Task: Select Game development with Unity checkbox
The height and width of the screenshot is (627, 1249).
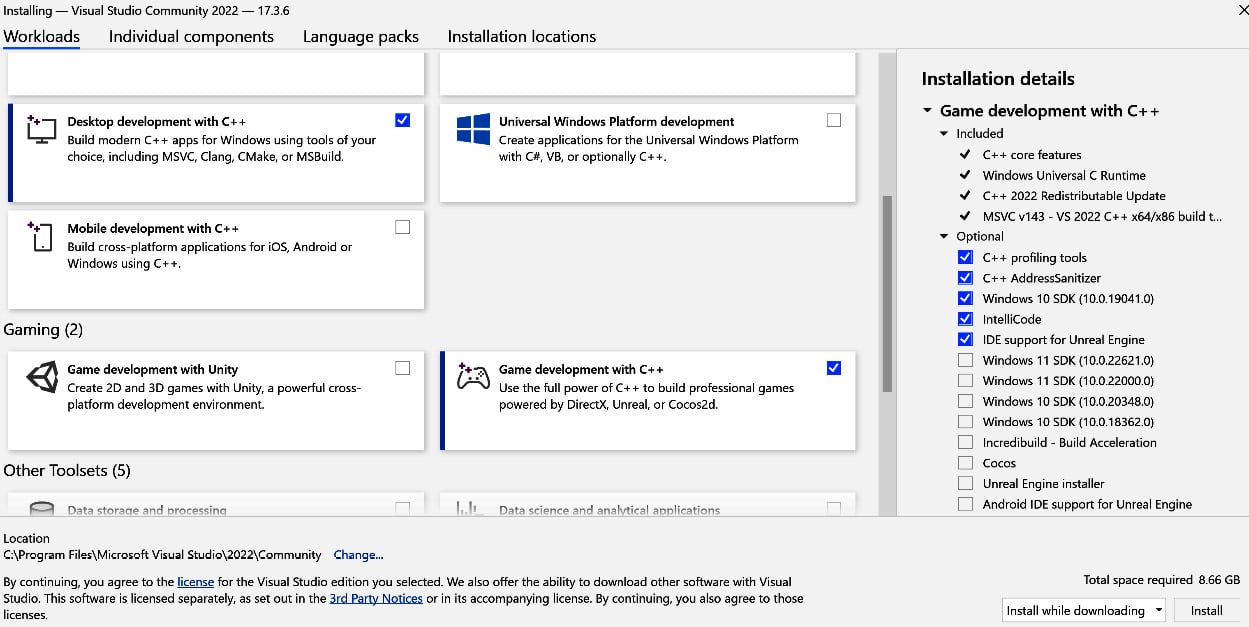Action: pyautogui.click(x=402, y=368)
